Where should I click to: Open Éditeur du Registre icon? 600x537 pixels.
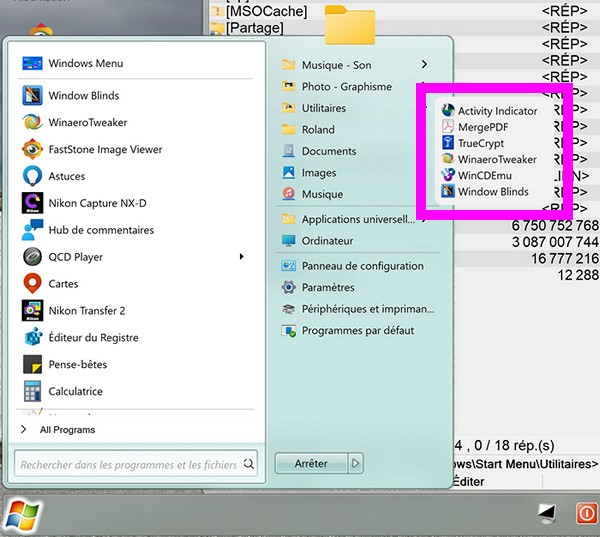[x=33, y=337]
